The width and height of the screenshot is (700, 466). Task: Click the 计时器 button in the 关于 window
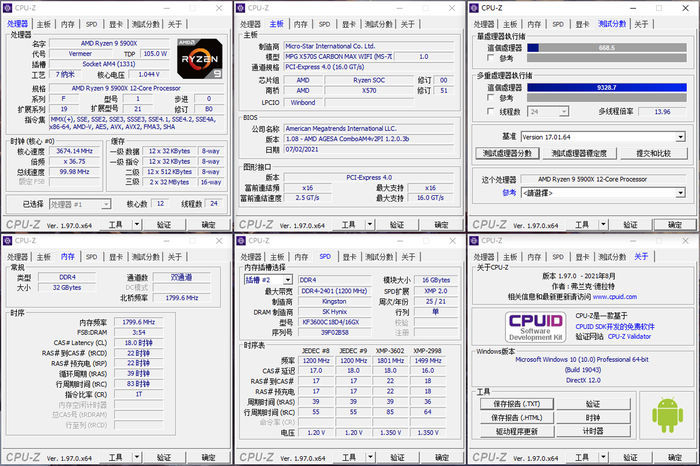click(593, 431)
